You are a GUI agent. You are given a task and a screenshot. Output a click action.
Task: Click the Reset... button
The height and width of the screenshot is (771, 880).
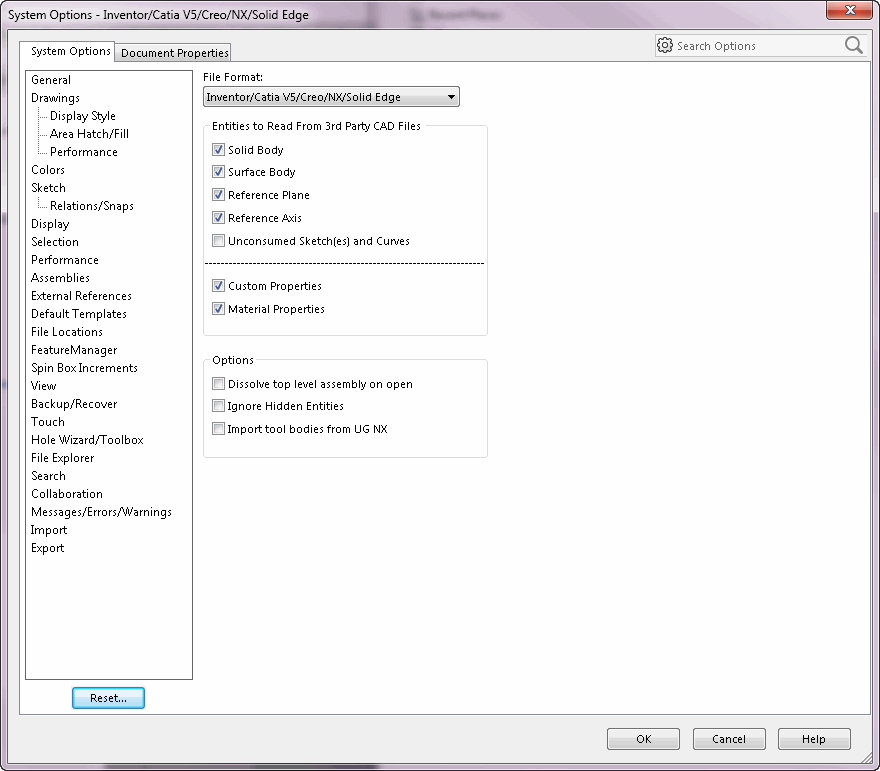pyautogui.click(x=108, y=698)
